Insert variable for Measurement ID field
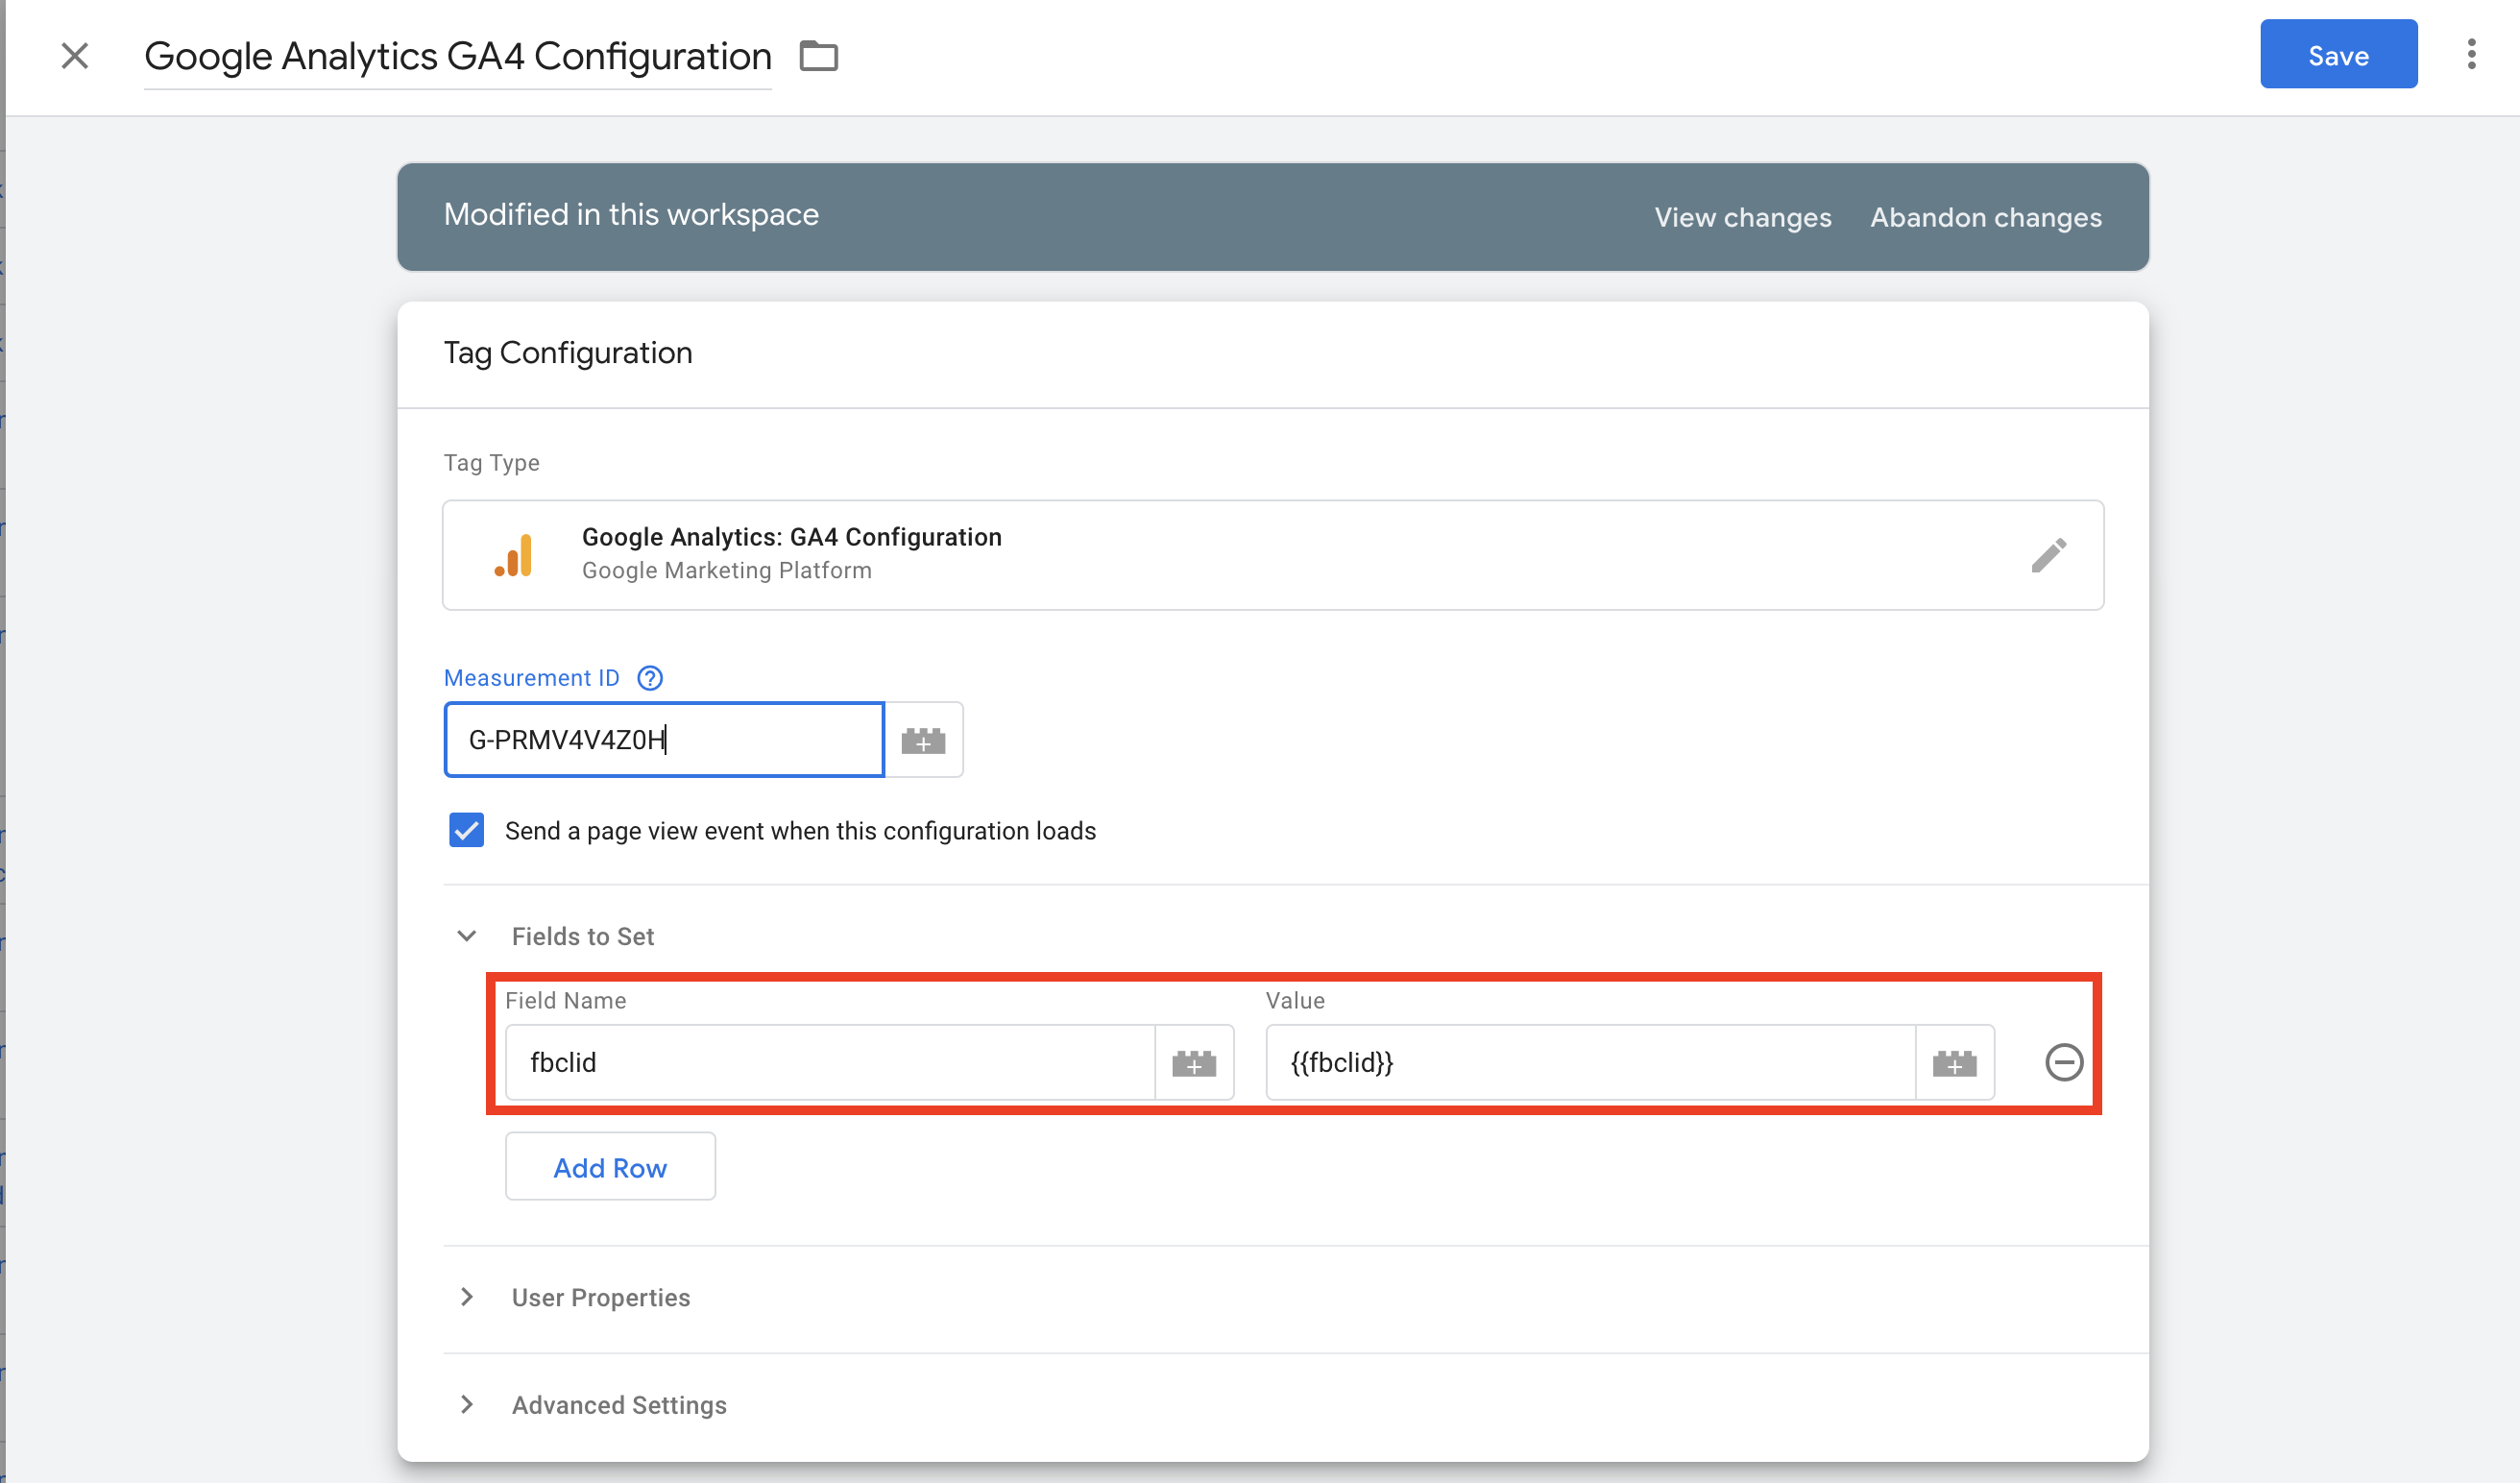This screenshot has width=2520, height=1483. (923, 739)
